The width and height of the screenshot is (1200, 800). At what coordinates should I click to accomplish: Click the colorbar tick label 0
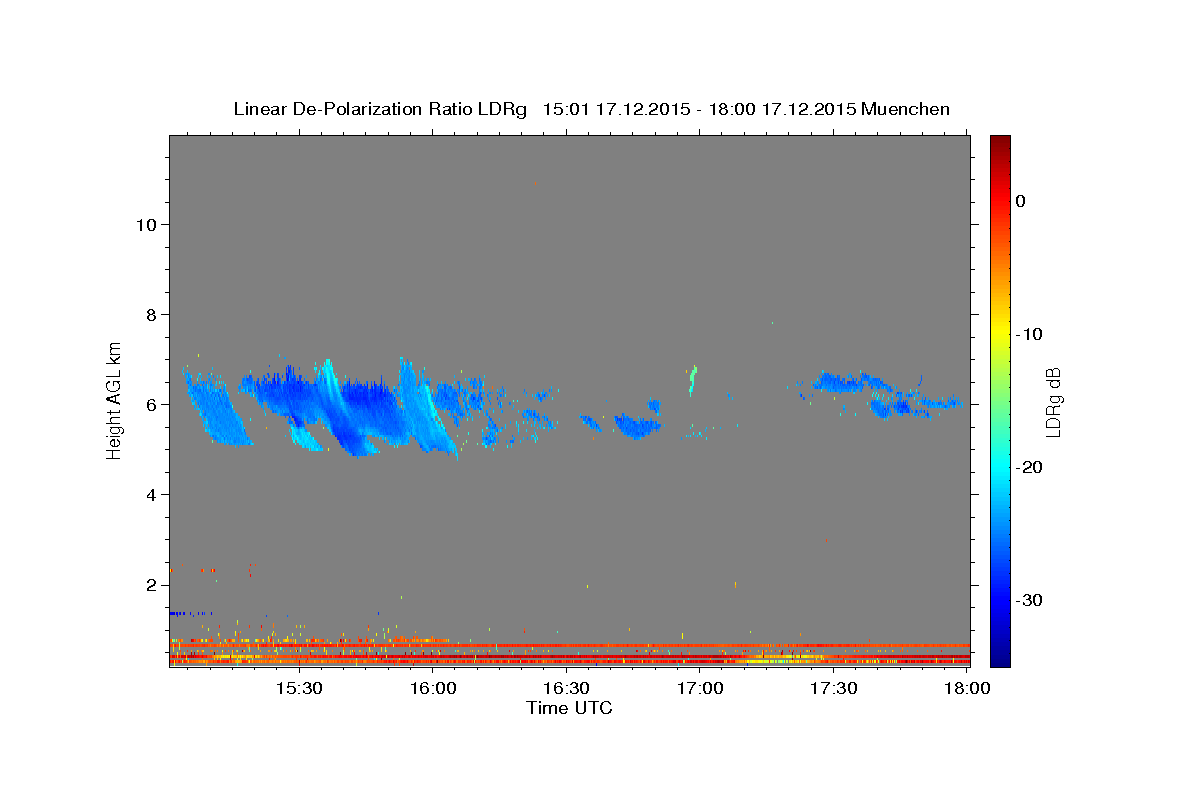click(x=1020, y=201)
